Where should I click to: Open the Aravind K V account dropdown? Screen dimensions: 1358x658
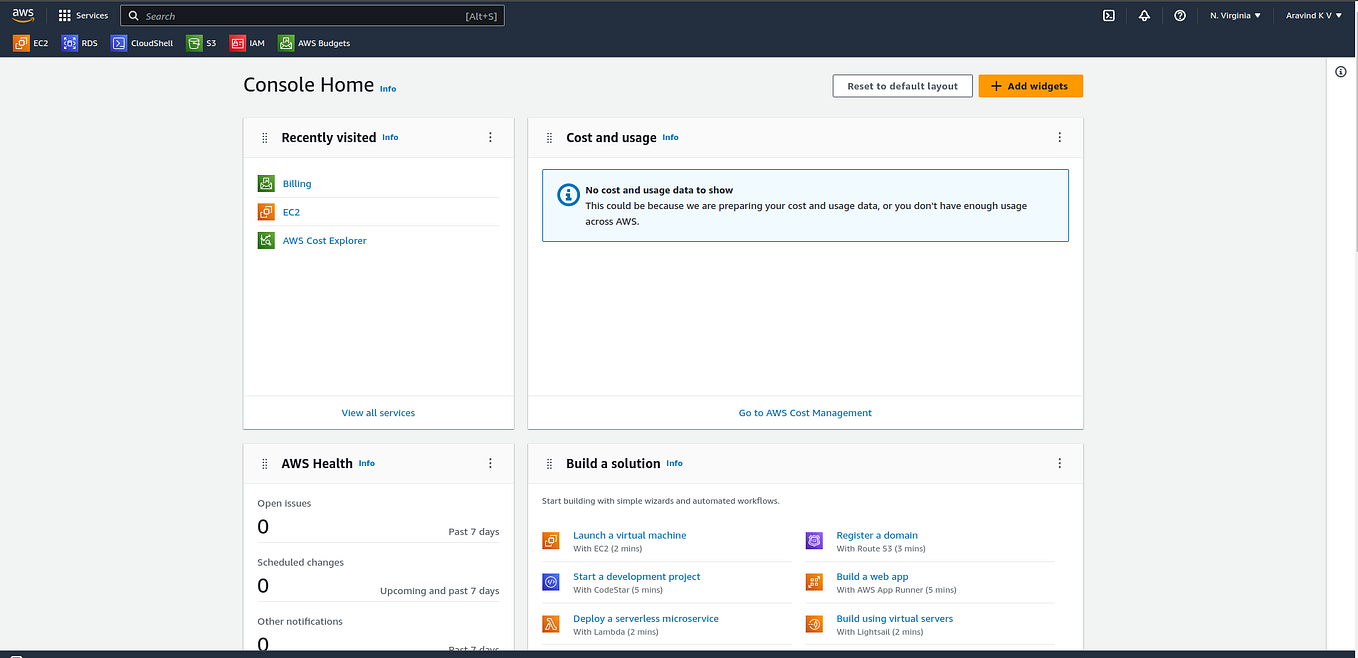[x=1313, y=15]
